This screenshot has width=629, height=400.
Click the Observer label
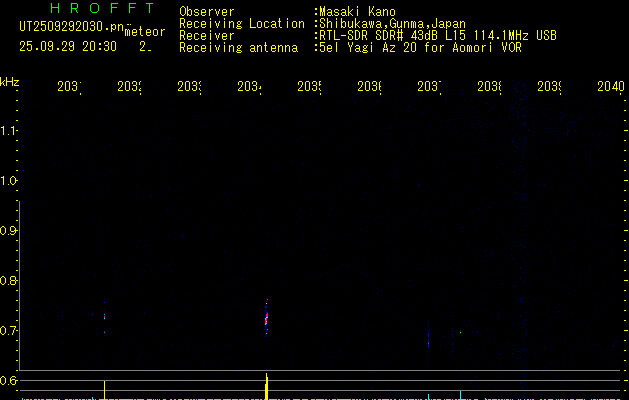pos(207,12)
